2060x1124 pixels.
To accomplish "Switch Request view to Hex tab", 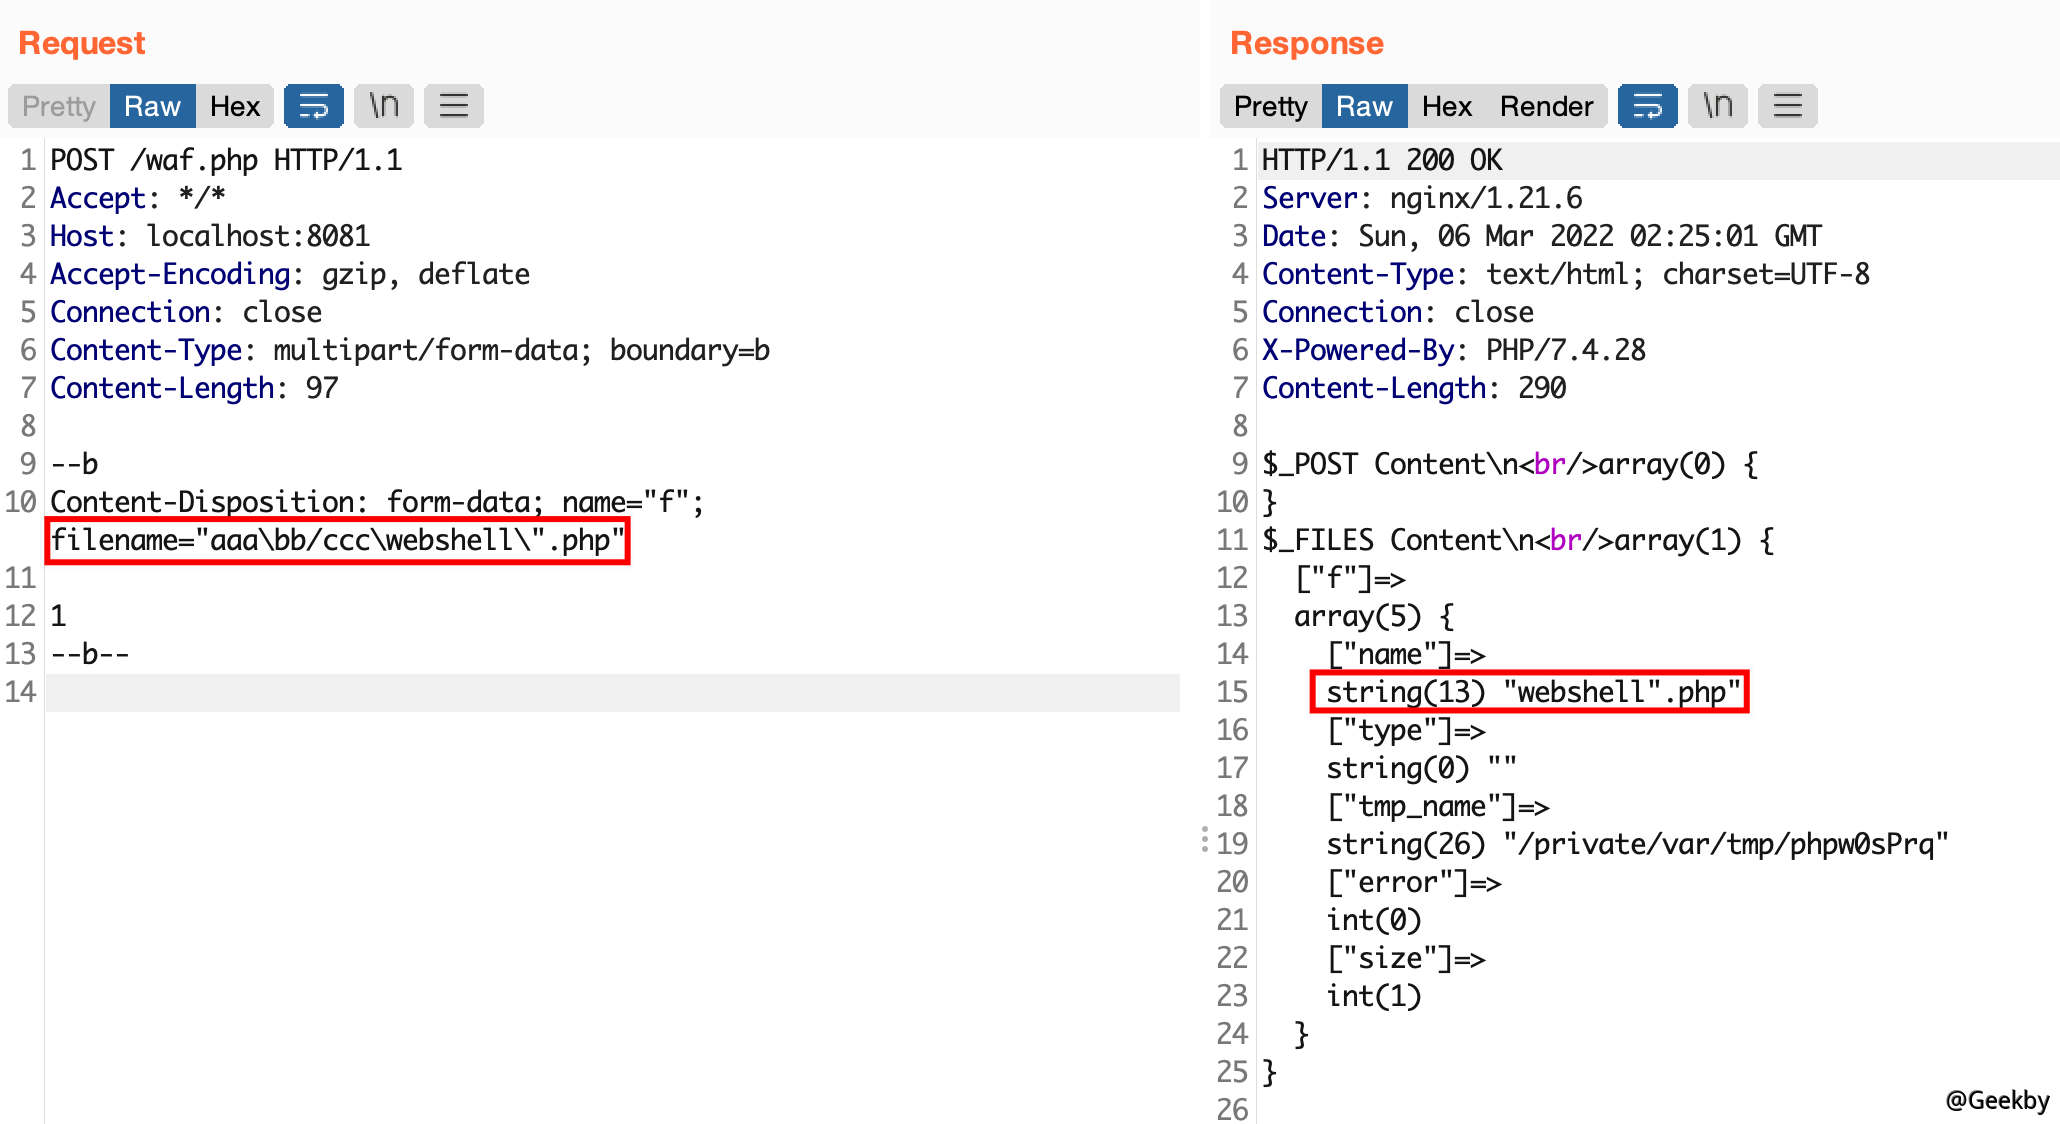I will click(235, 106).
